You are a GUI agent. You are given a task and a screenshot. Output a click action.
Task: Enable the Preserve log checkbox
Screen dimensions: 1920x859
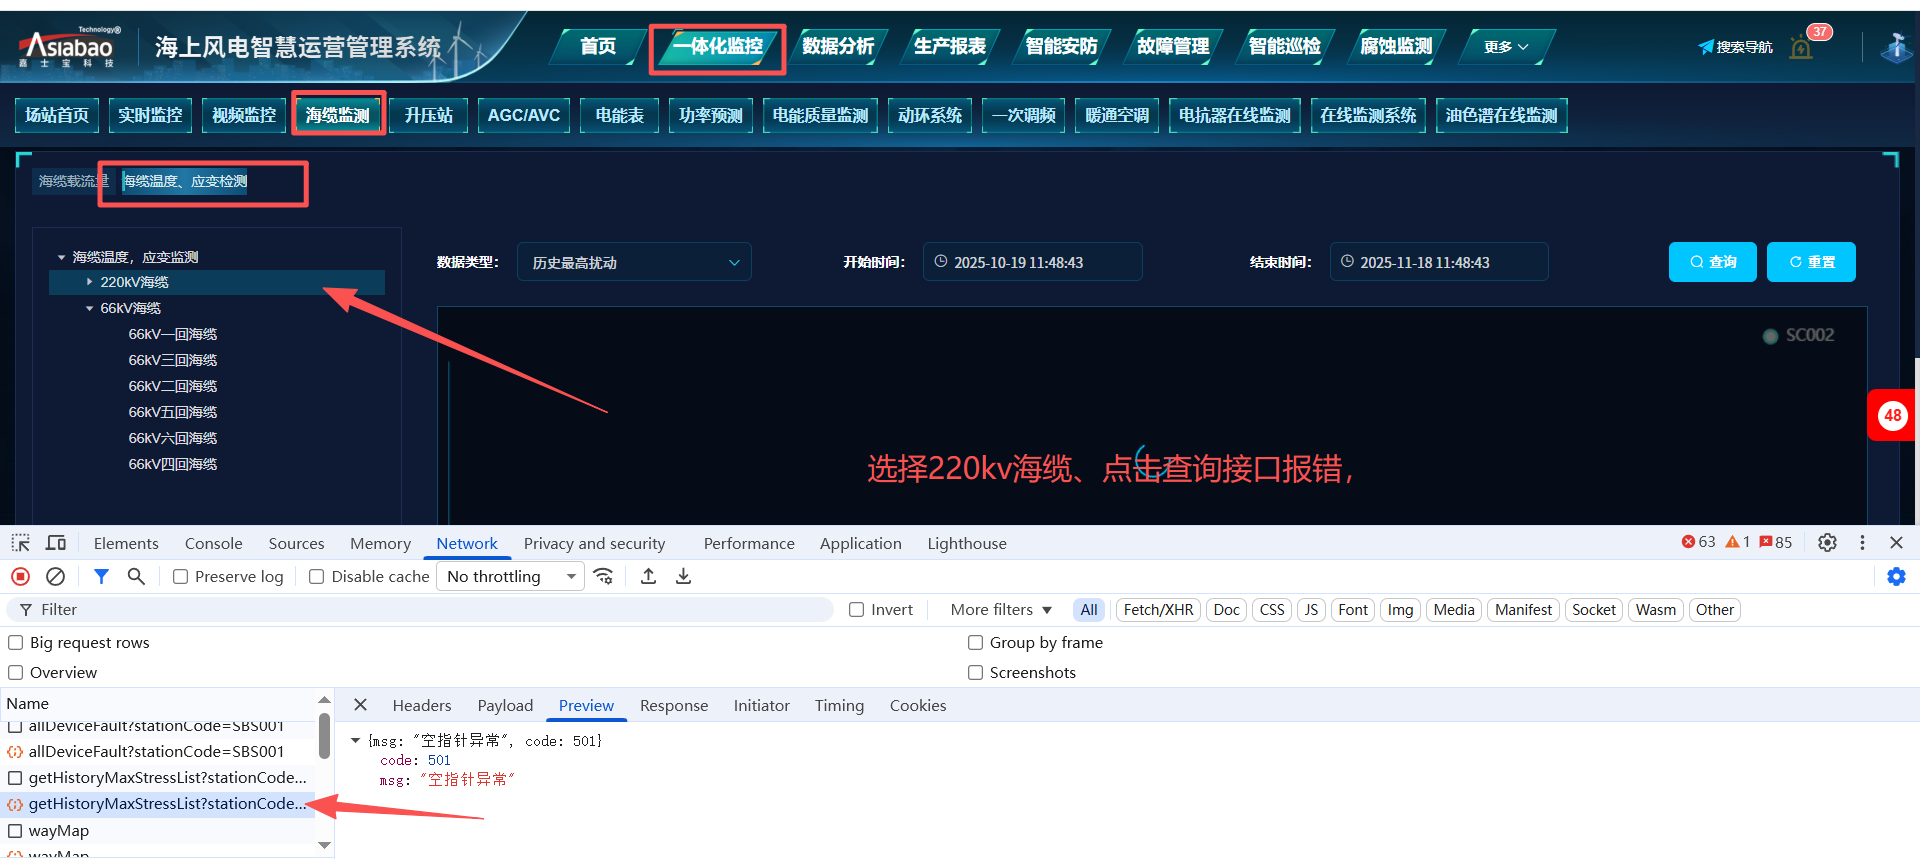coord(181,577)
